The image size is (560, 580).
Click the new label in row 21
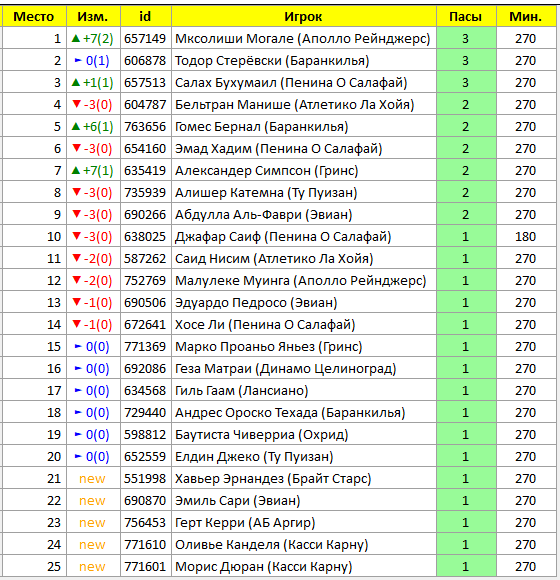[92, 479]
